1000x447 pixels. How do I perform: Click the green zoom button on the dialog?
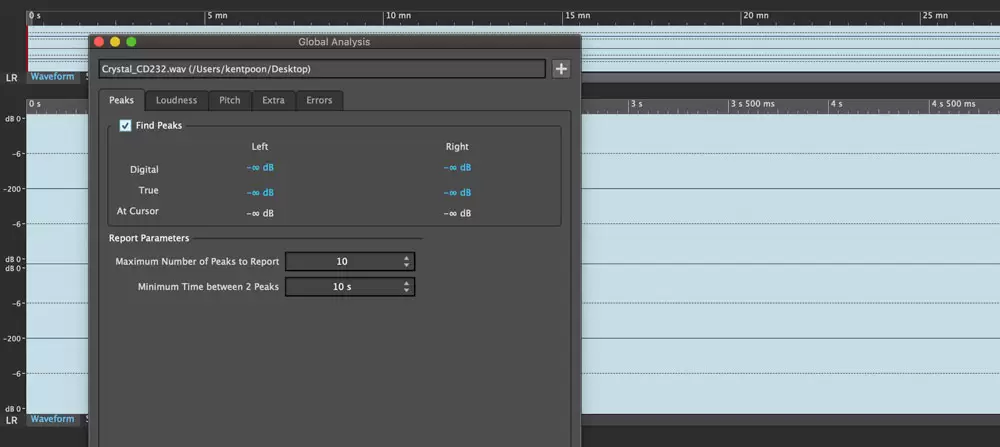click(x=131, y=42)
